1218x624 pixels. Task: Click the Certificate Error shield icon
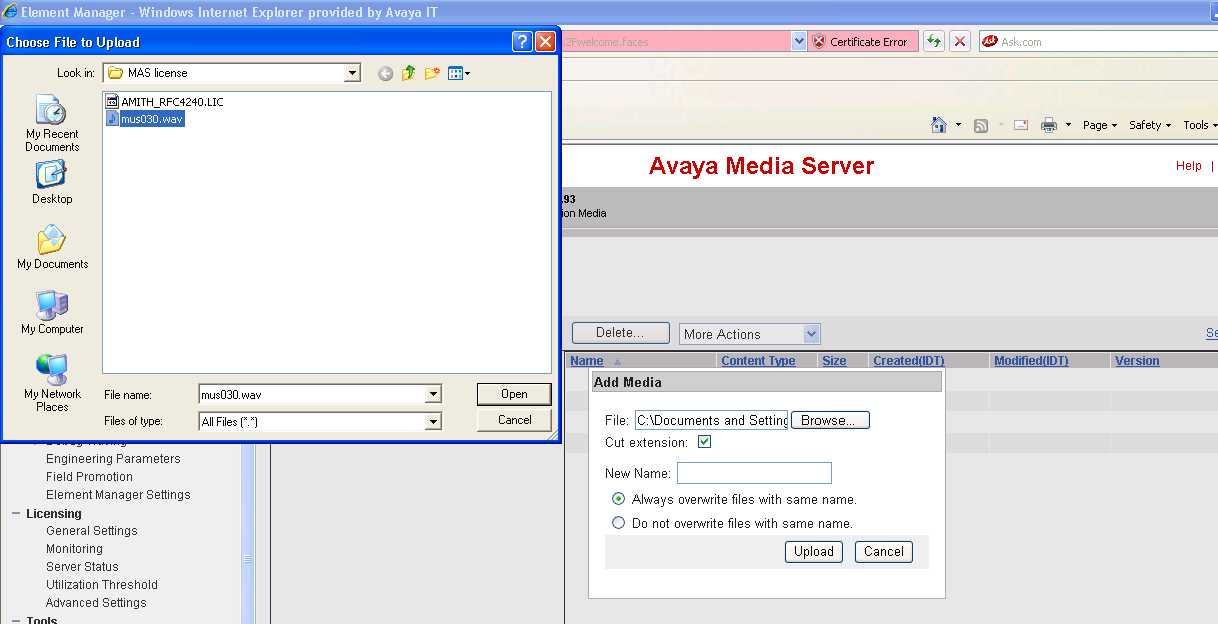click(818, 42)
